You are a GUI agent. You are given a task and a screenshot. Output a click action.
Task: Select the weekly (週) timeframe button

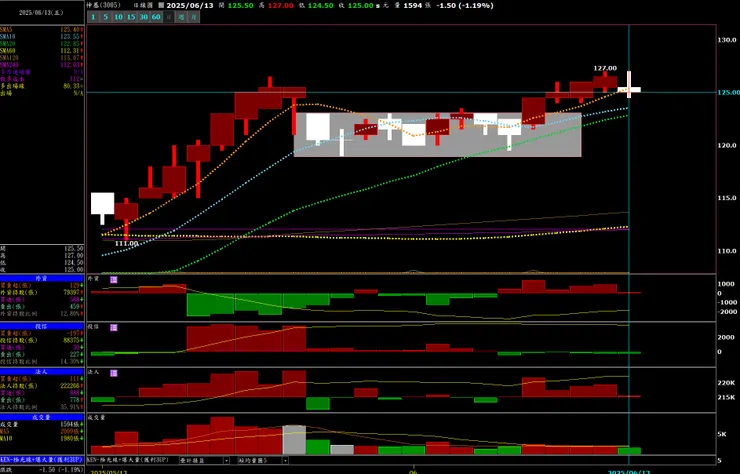coord(181,17)
